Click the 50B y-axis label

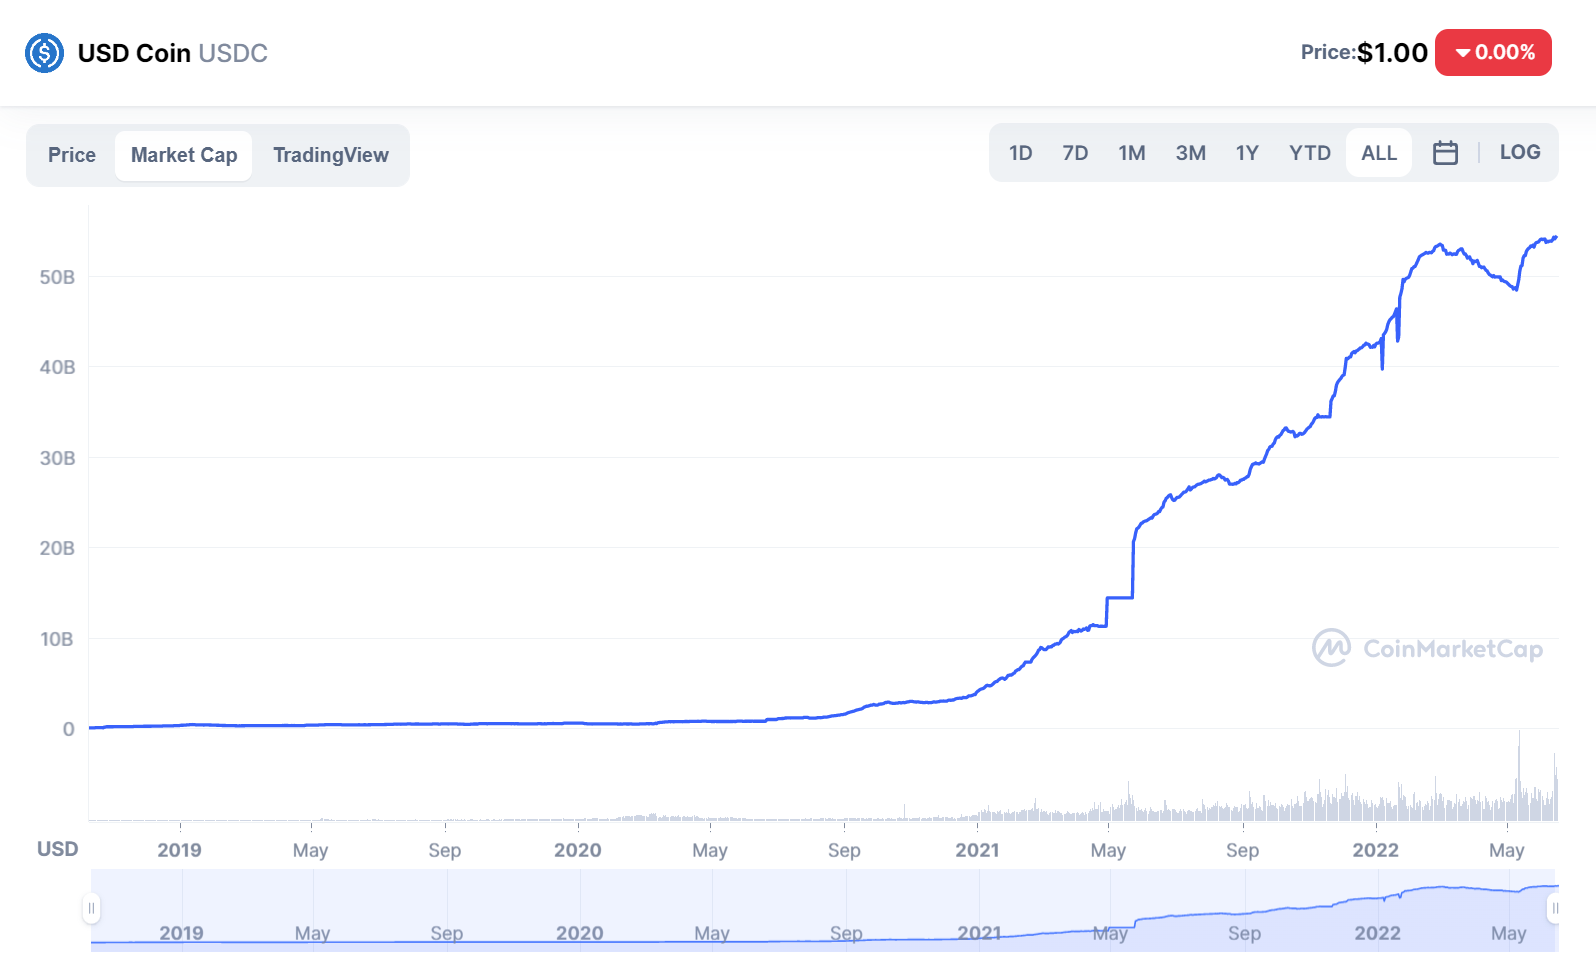(57, 277)
